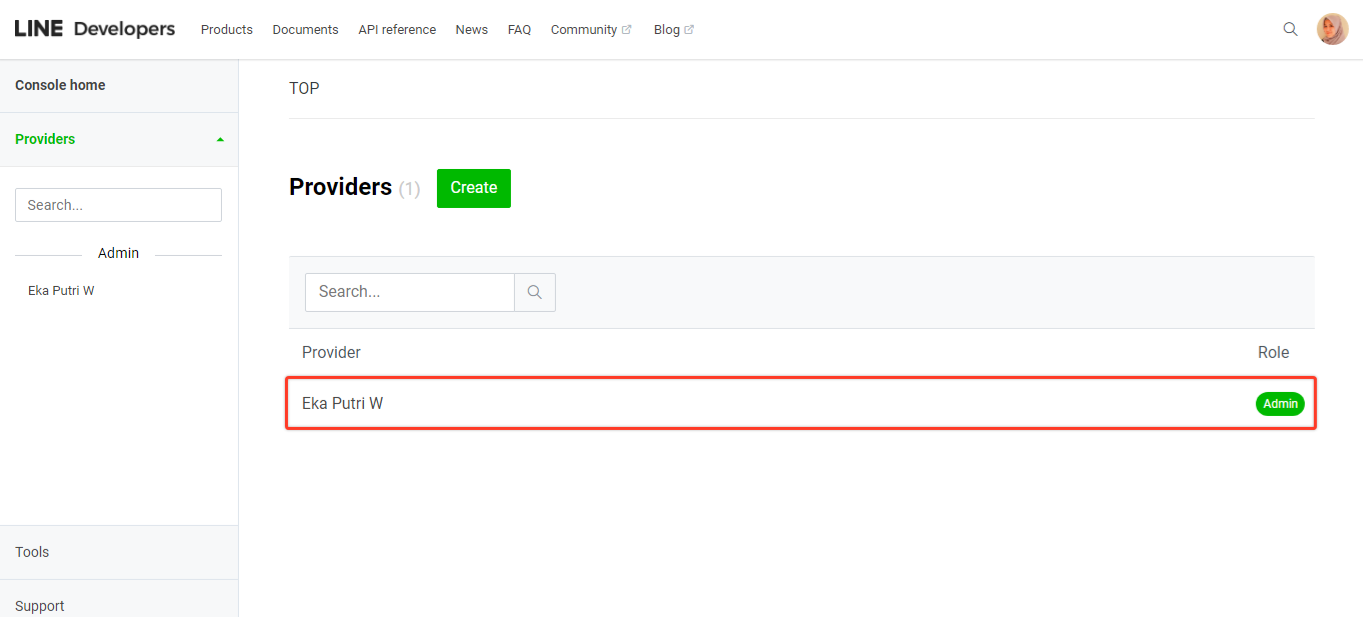Focus the sidebar Search field

tap(118, 205)
